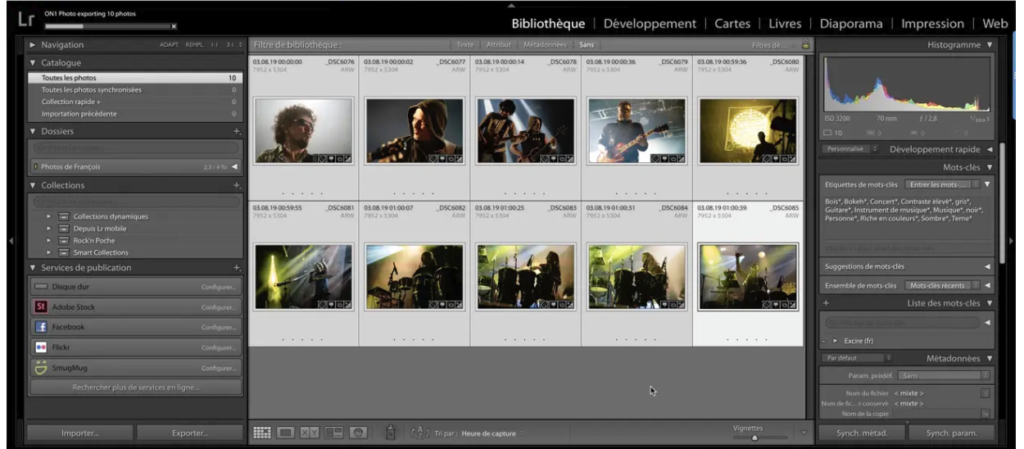The width and height of the screenshot is (1024, 449).
Task: Toggle the library filter lock icon
Action: [805, 45]
